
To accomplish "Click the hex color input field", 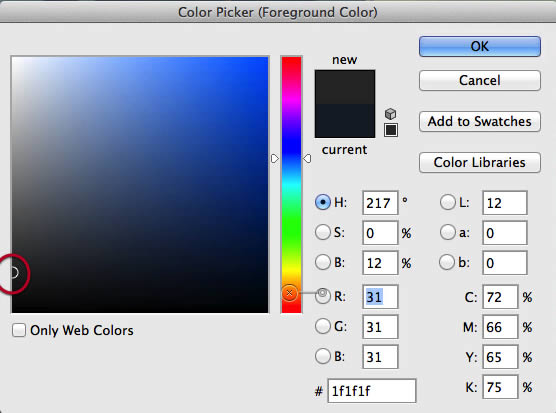I will tap(372, 391).
